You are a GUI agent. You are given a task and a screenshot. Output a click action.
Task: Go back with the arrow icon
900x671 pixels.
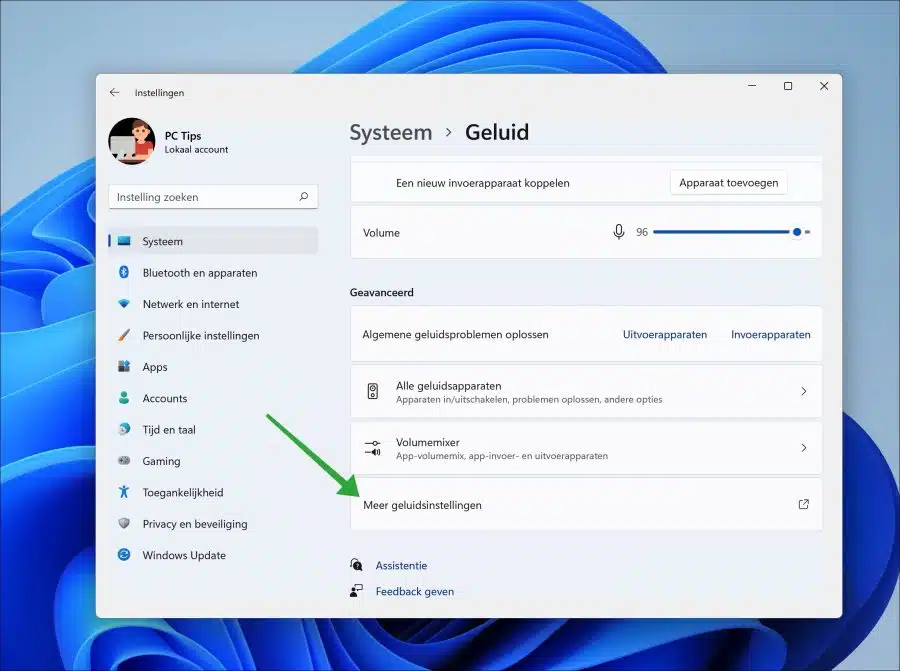coord(114,92)
